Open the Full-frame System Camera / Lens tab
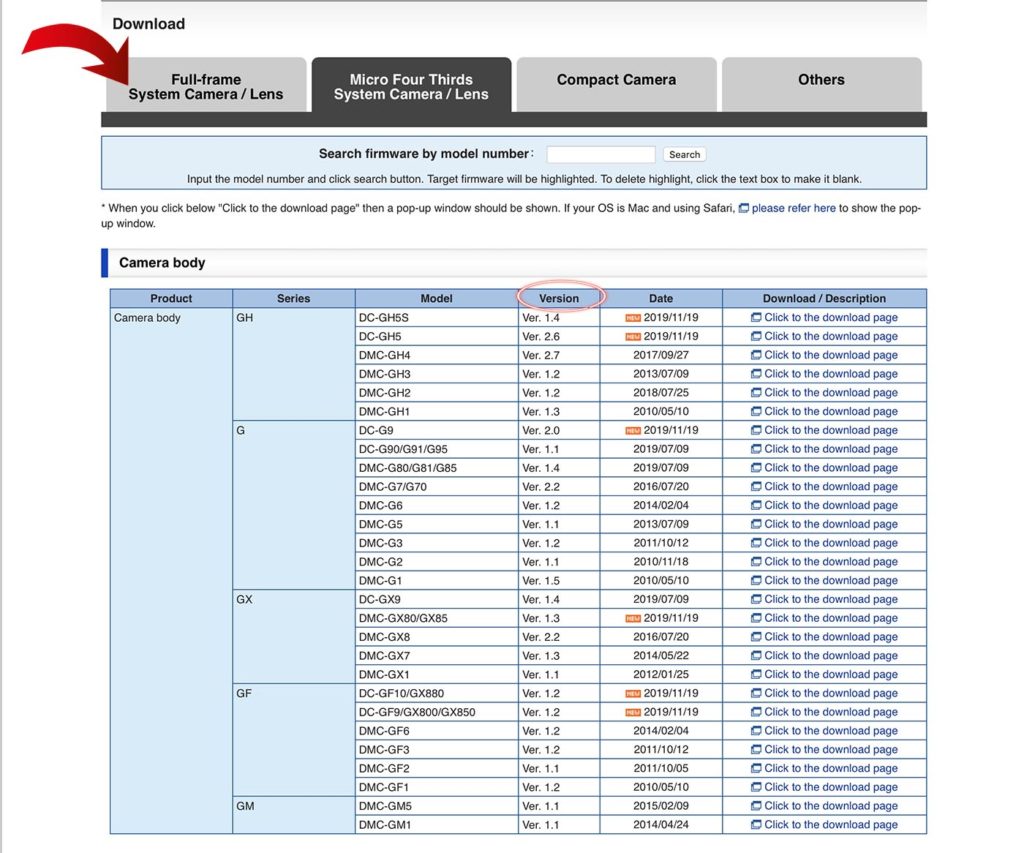Screen dimensions: 1024x853 click(206, 85)
